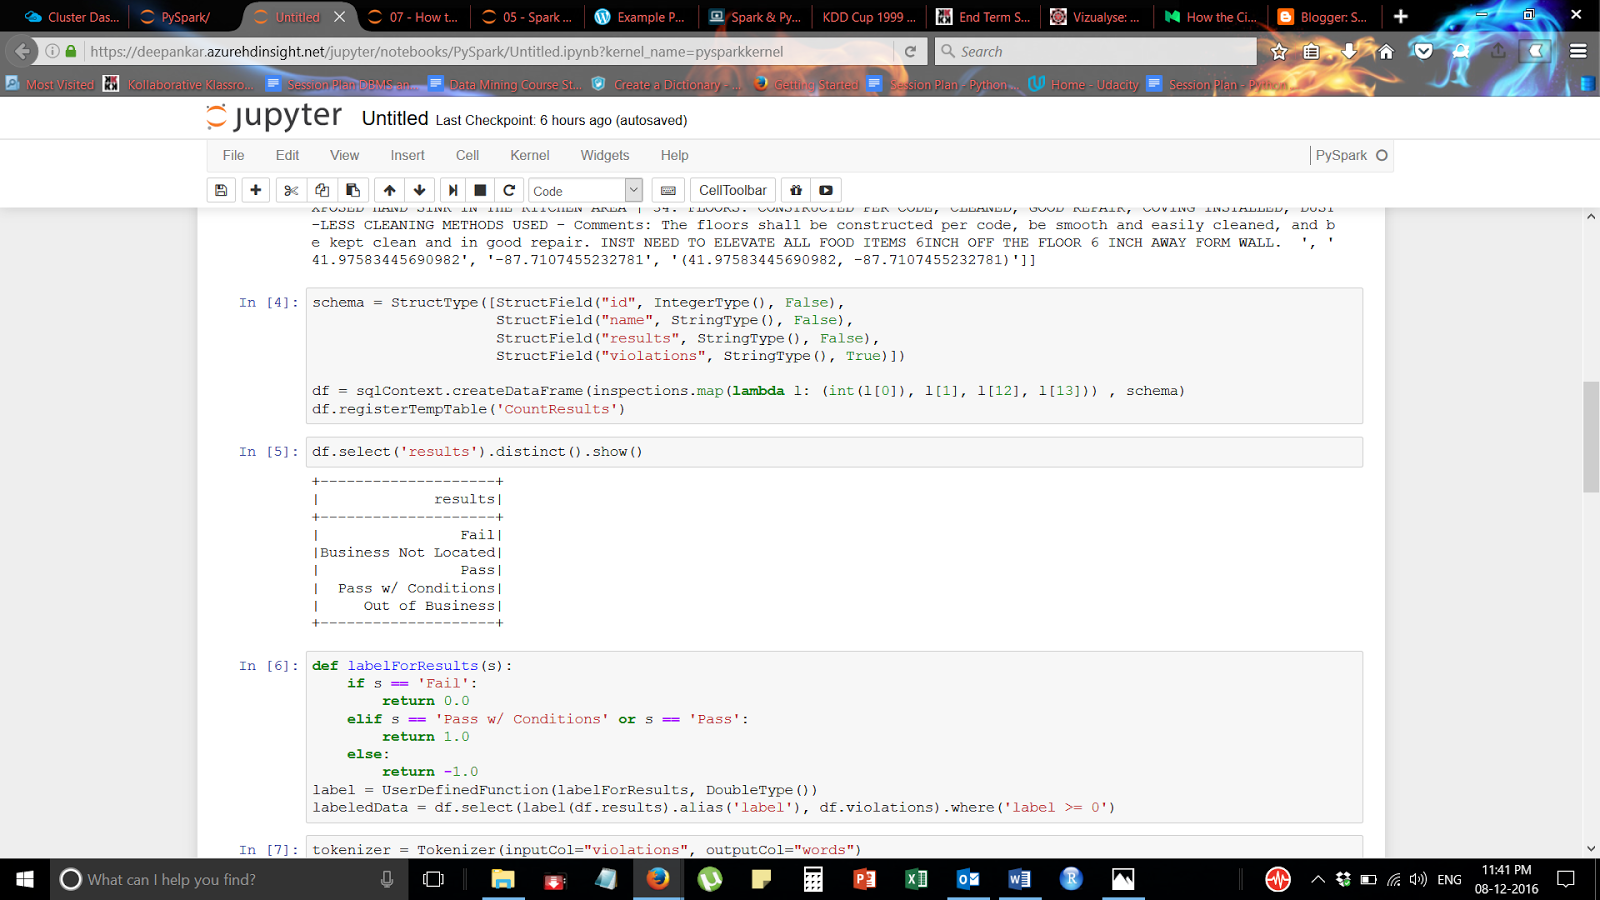Open the Firefox hamburger menu

coord(1577,51)
